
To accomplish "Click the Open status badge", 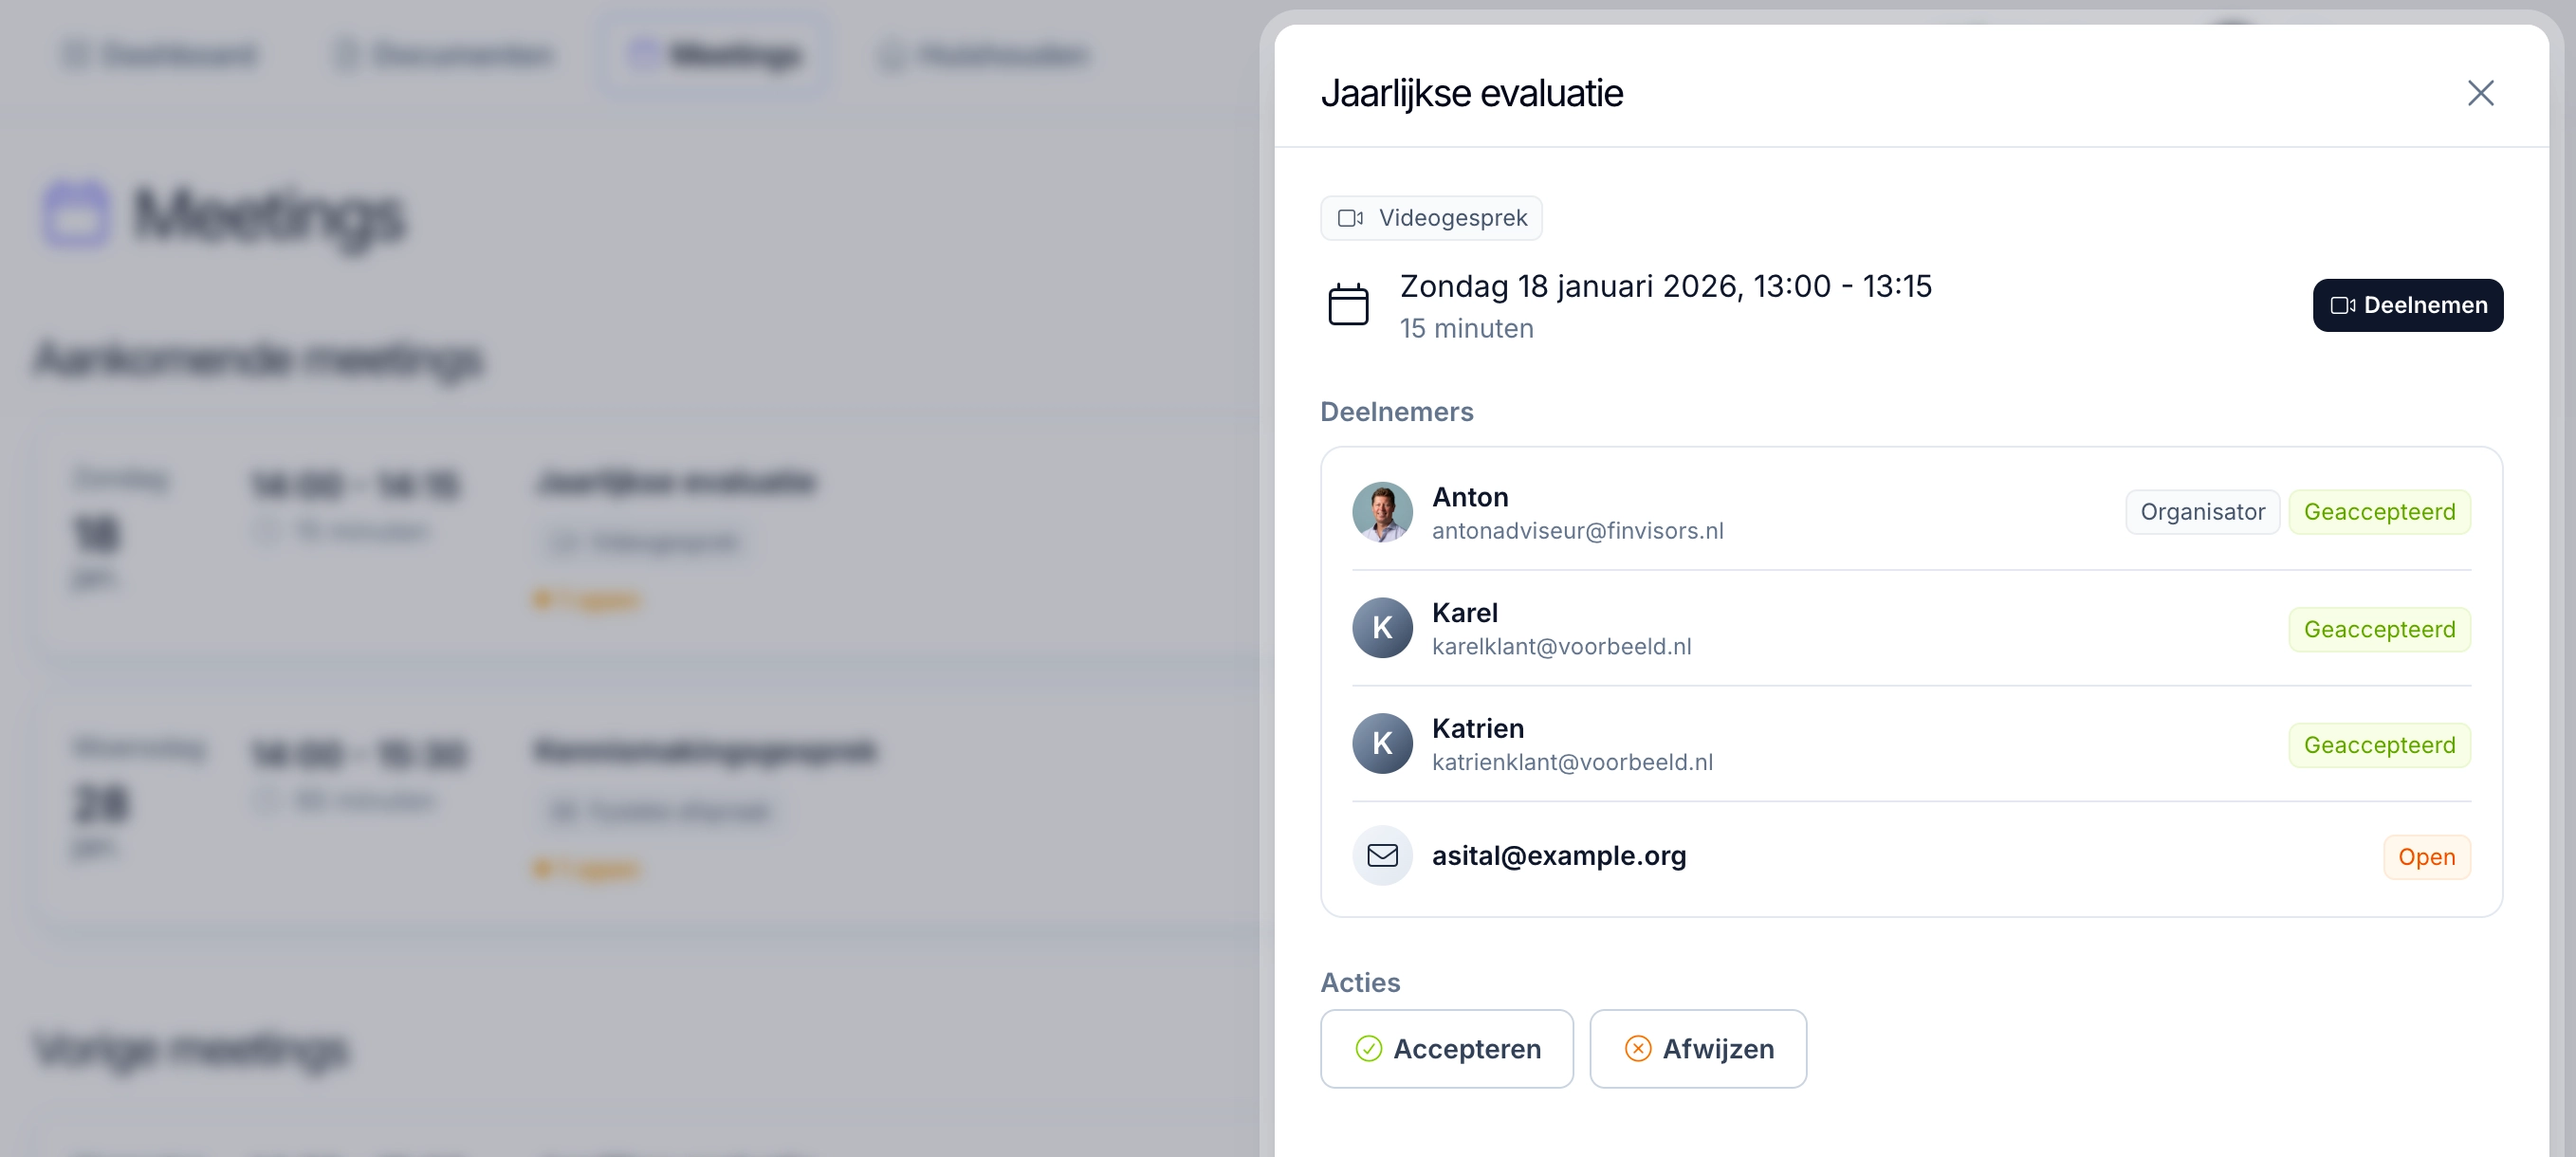I will pyautogui.click(x=2426, y=857).
